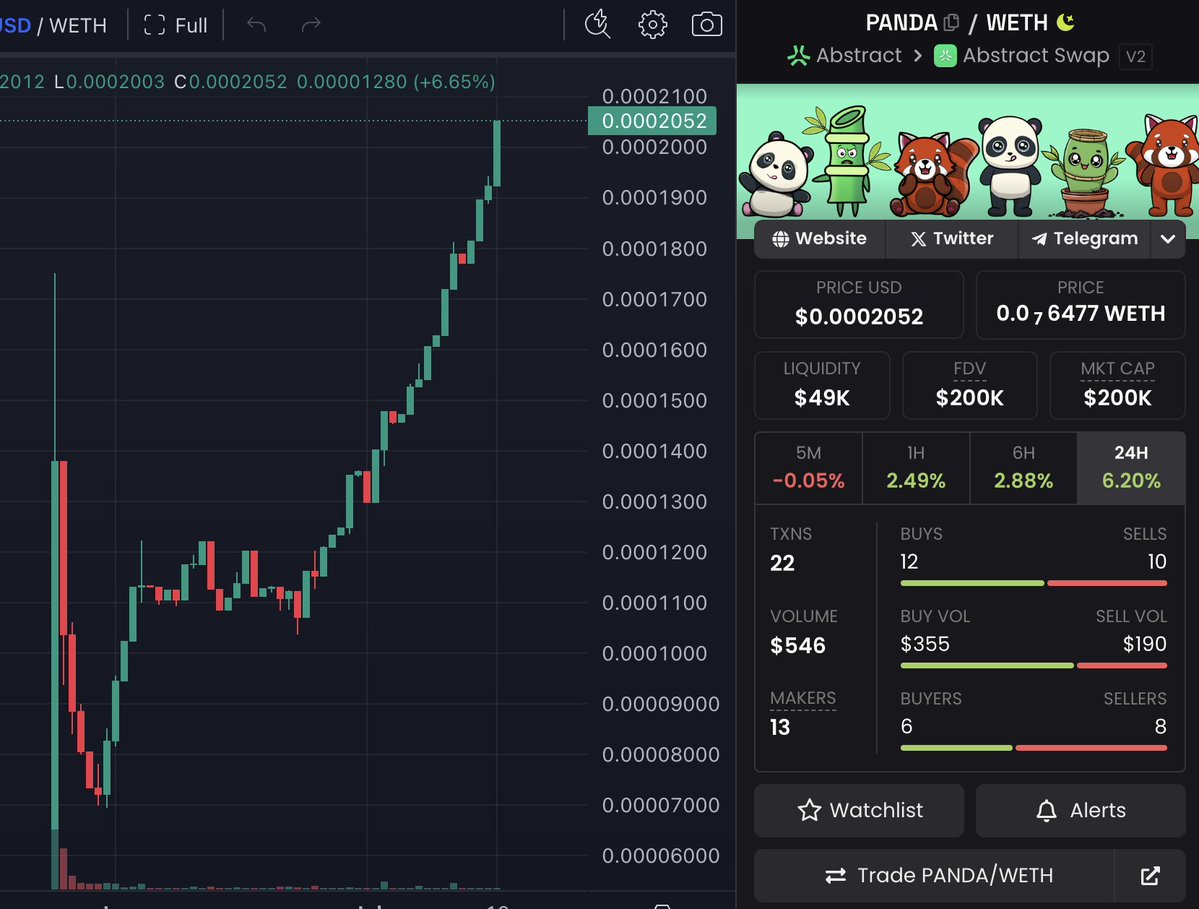Click the WETH price 6477 box
The height and width of the screenshot is (909, 1199).
pos(1080,304)
